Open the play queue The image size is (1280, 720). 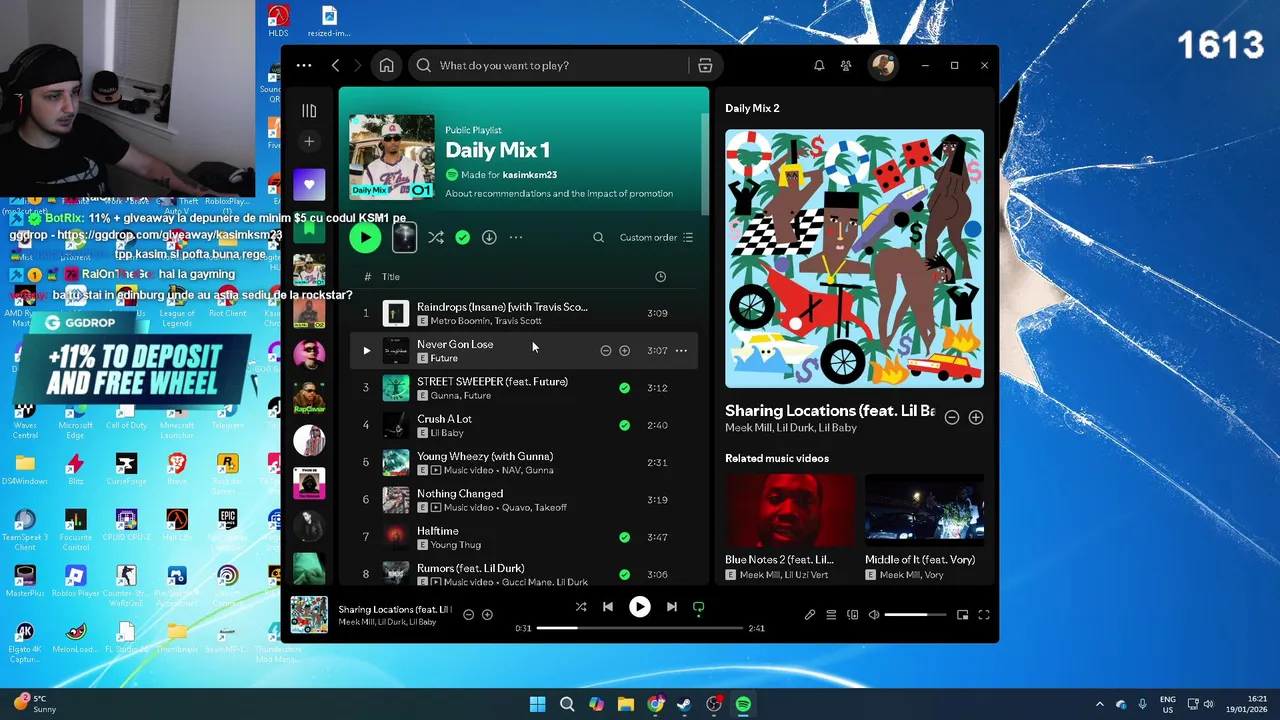(831, 615)
